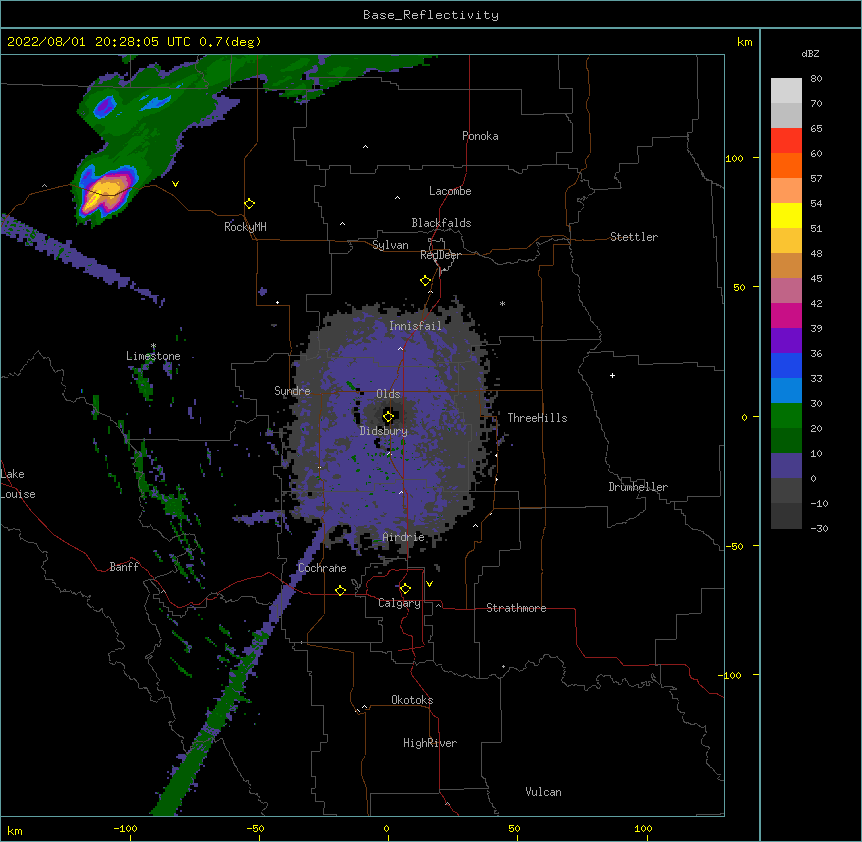862x842 pixels.
Task: Click the Strathmore town label
Action: [516, 608]
